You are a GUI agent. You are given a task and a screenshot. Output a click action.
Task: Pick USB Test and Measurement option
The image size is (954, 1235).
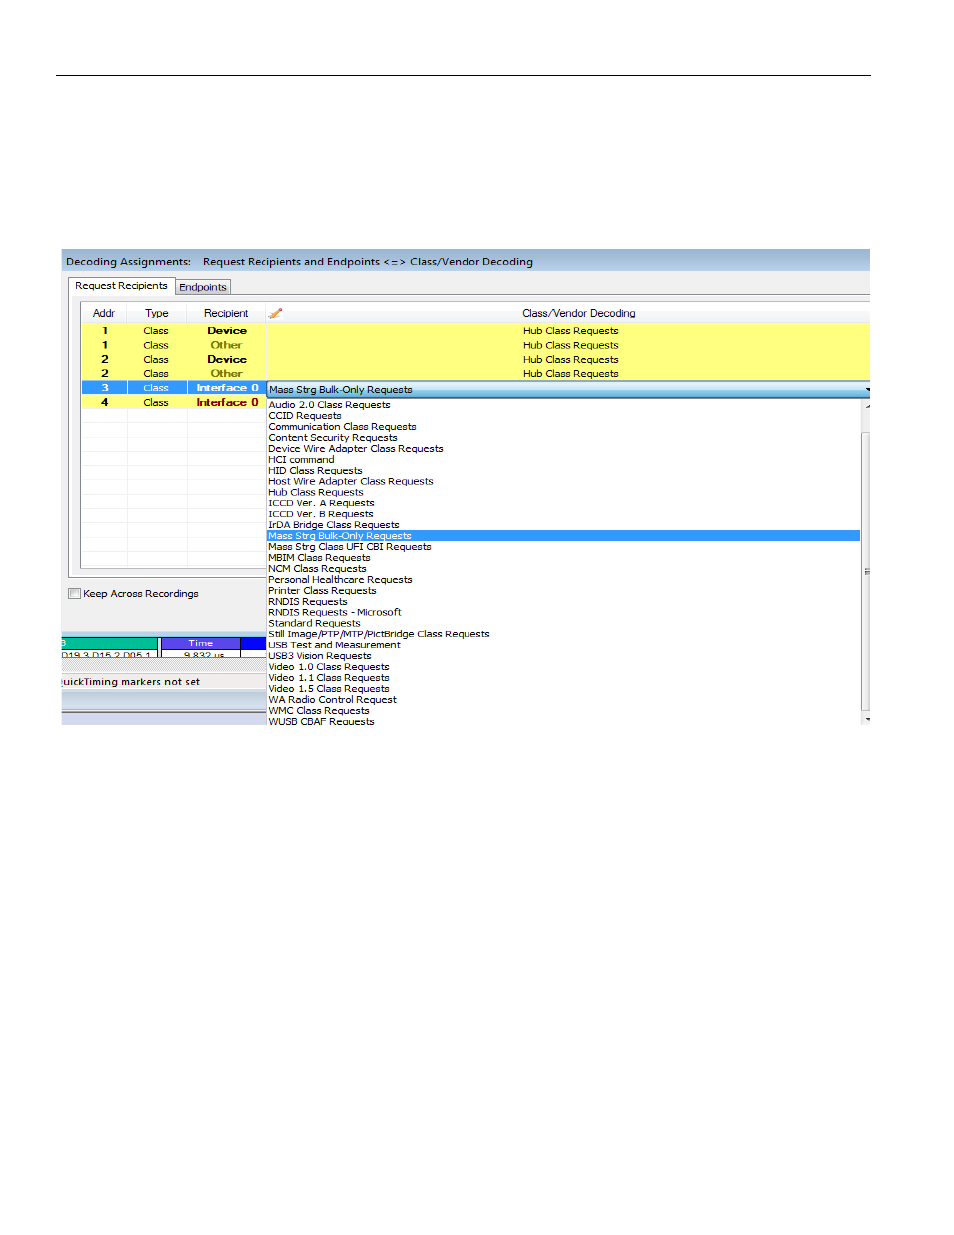tap(334, 645)
